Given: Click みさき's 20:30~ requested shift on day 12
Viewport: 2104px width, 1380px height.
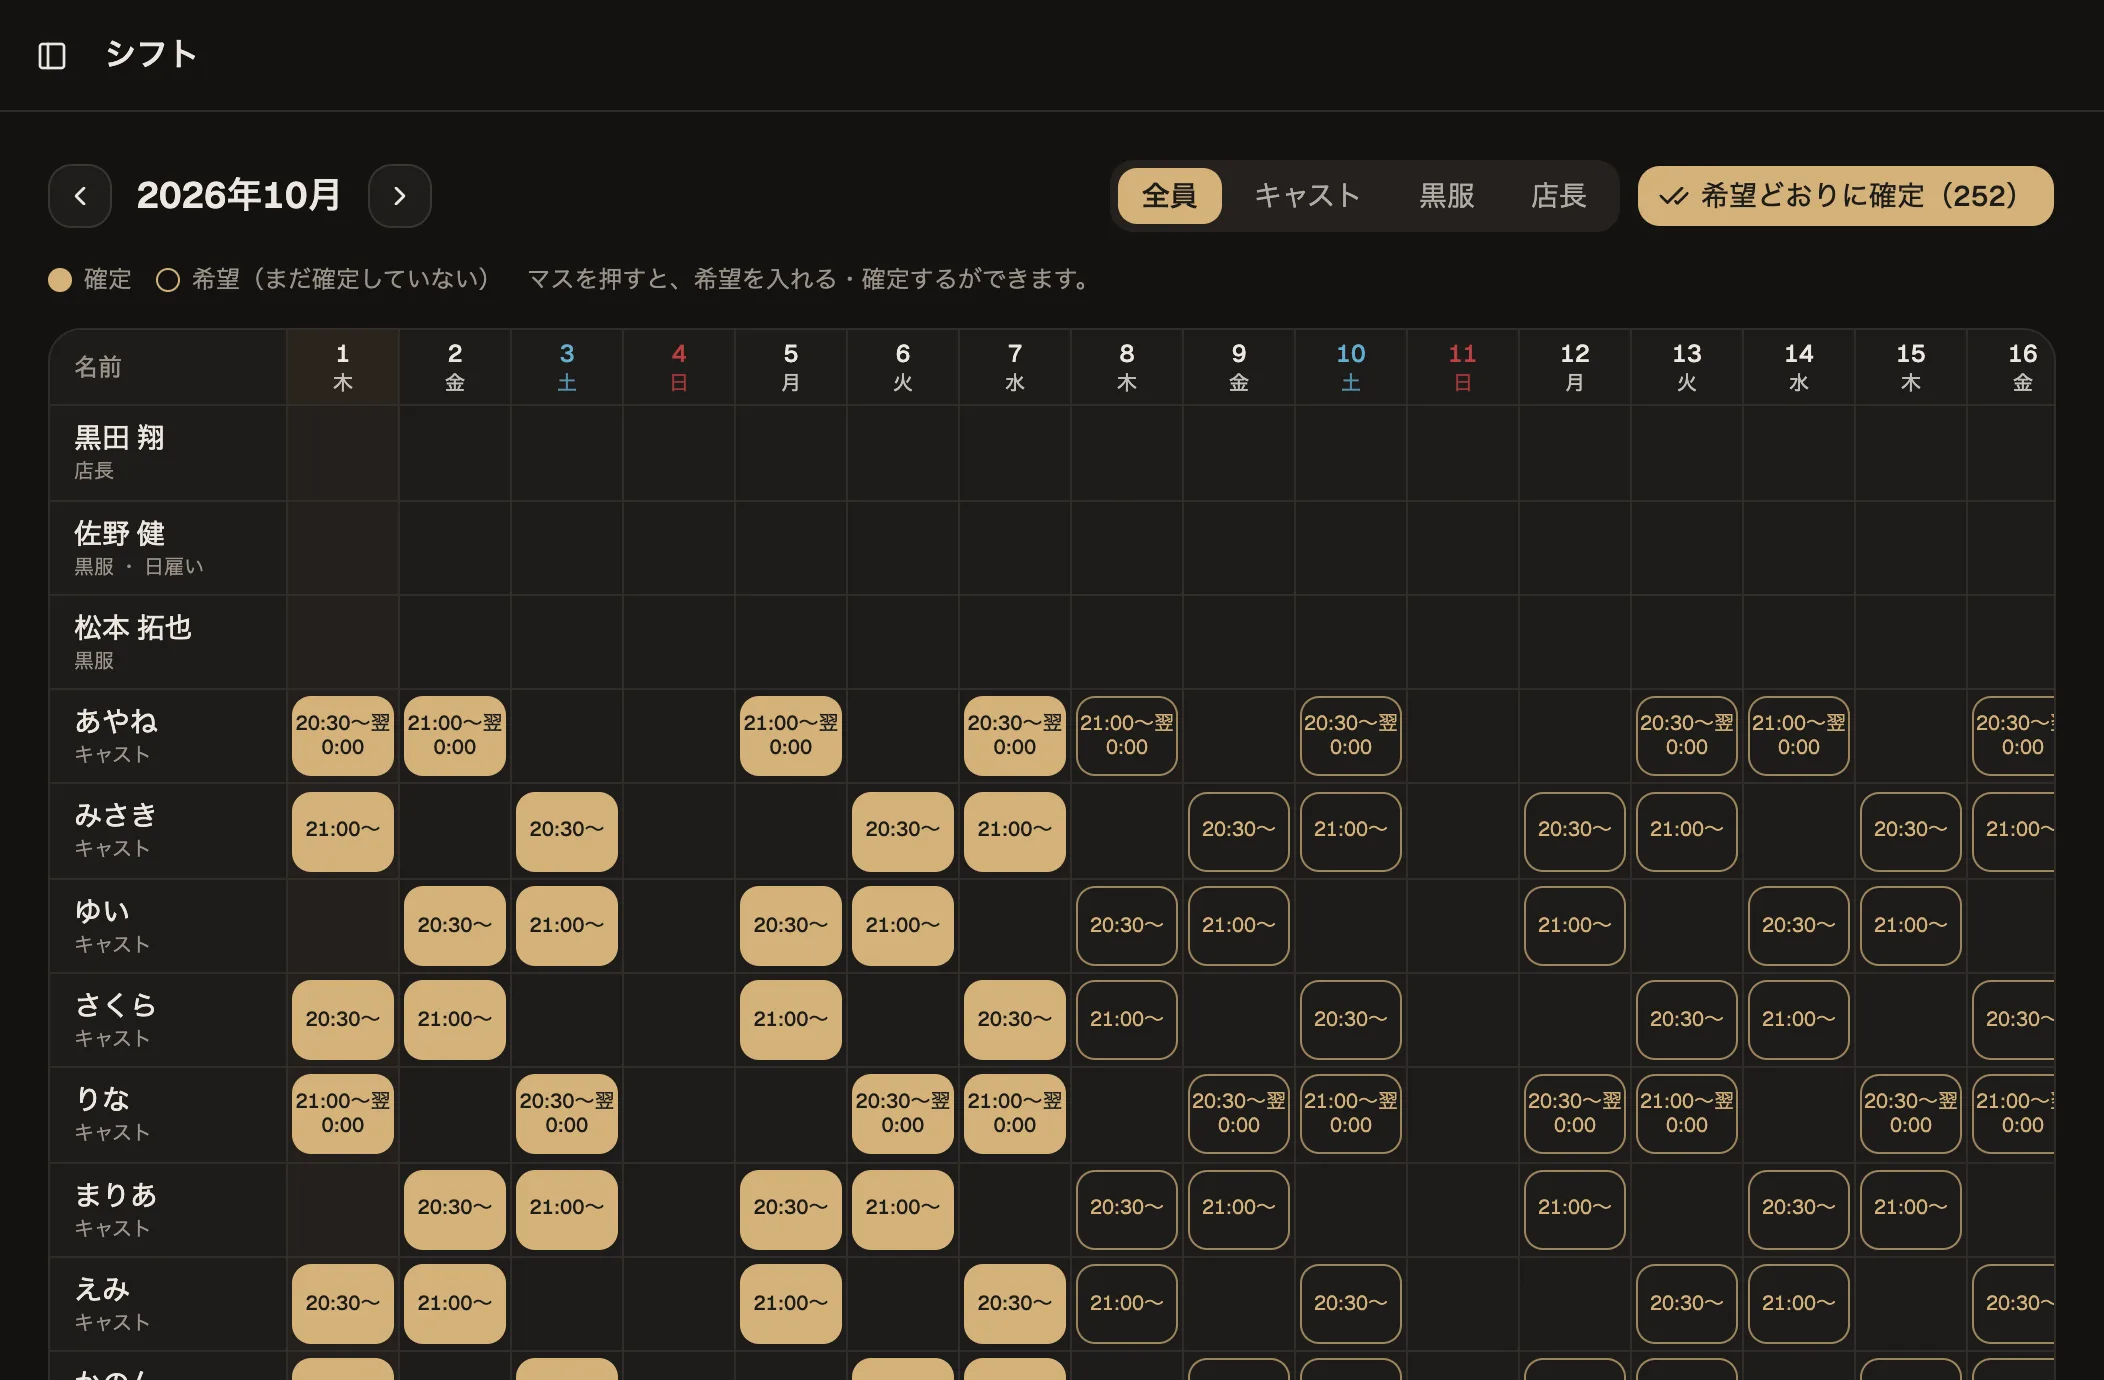Looking at the screenshot, I should click(x=1575, y=831).
